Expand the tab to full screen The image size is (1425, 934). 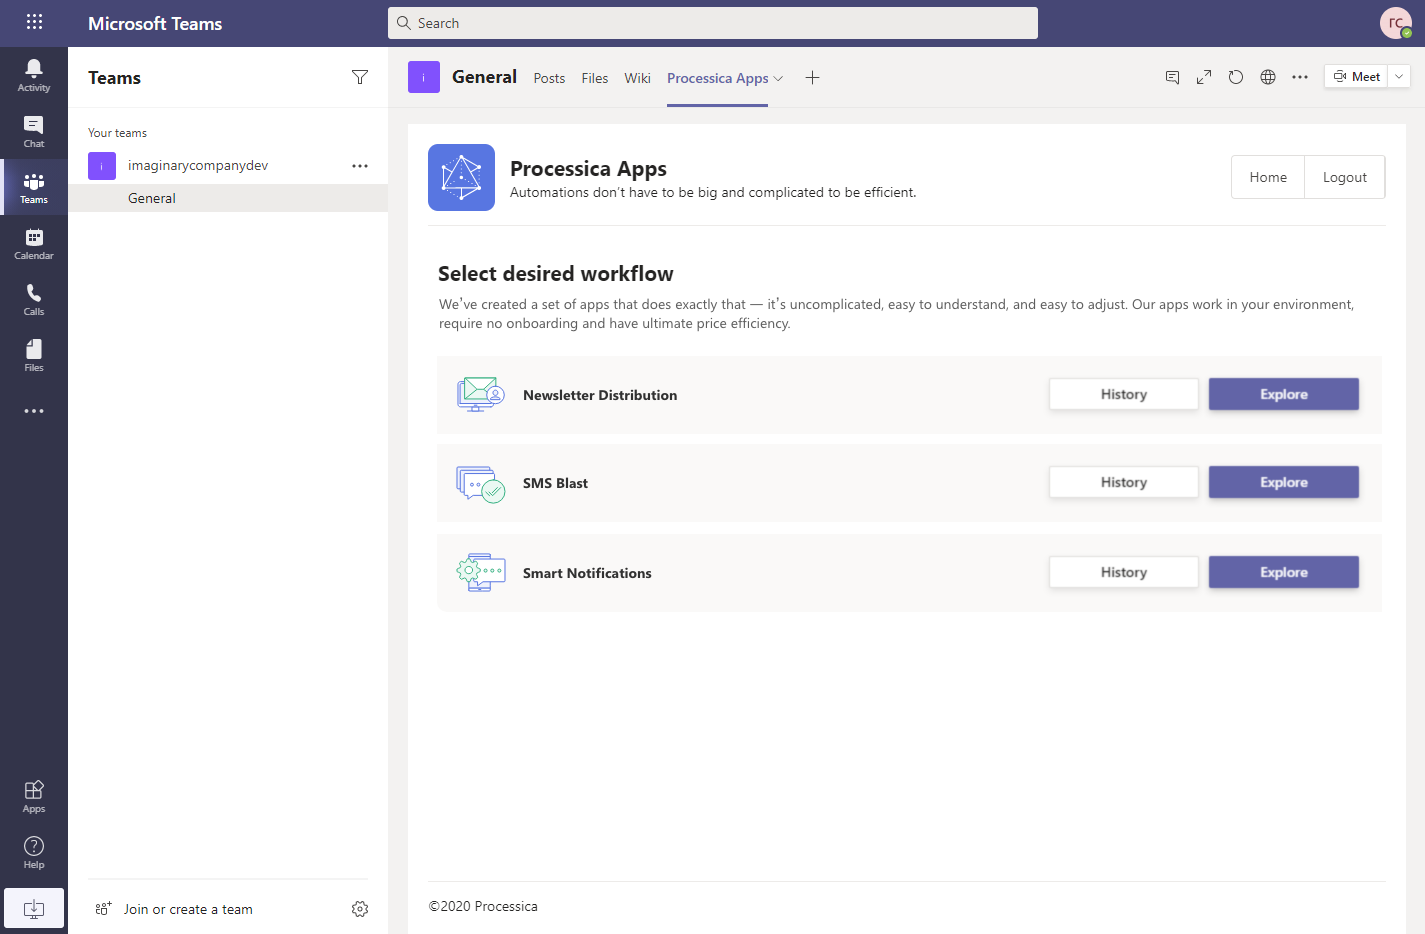[x=1204, y=77]
